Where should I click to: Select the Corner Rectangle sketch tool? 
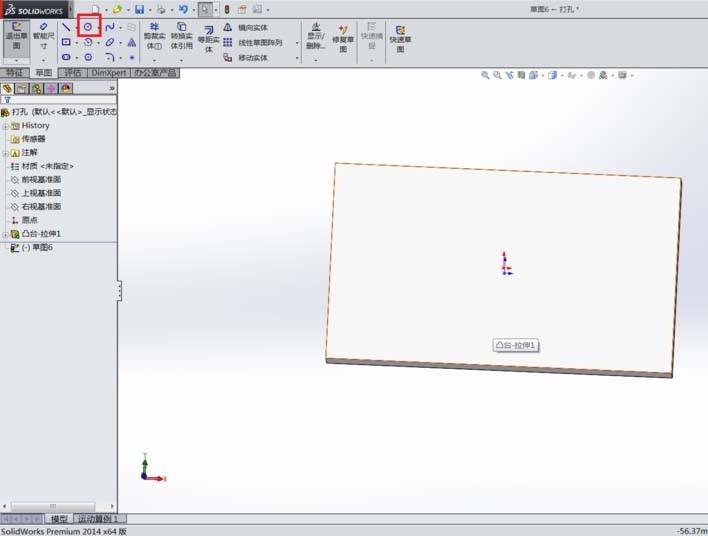[66, 42]
